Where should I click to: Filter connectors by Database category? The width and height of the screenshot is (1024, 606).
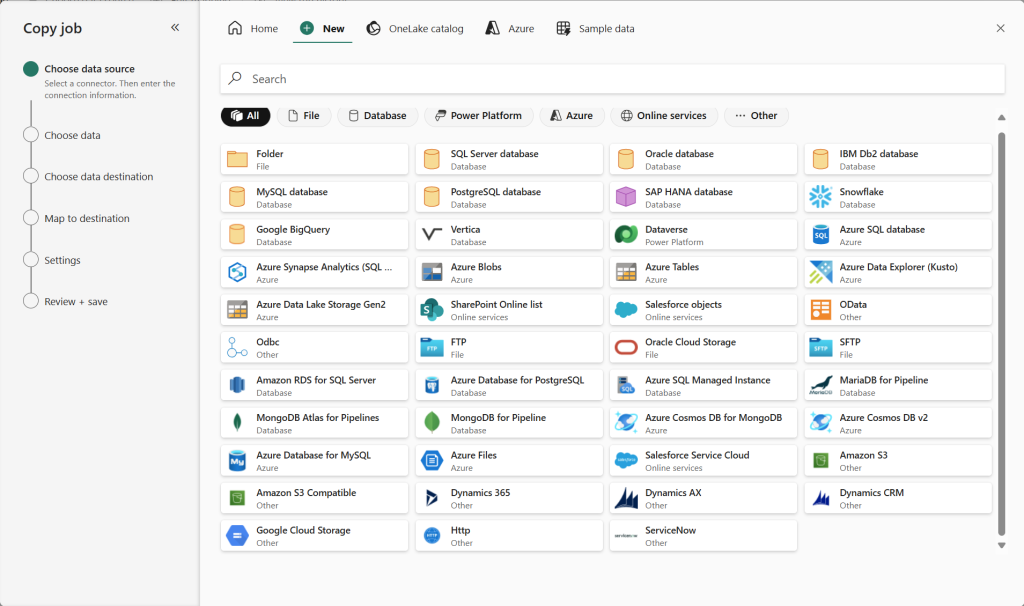(377, 116)
